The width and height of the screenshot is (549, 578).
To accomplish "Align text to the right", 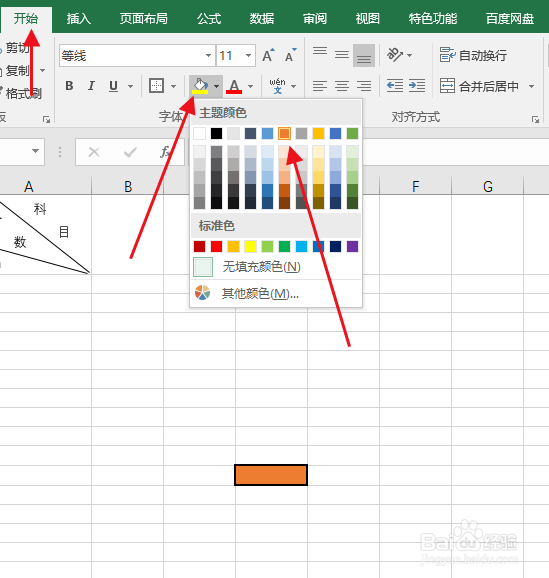I will 364,86.
